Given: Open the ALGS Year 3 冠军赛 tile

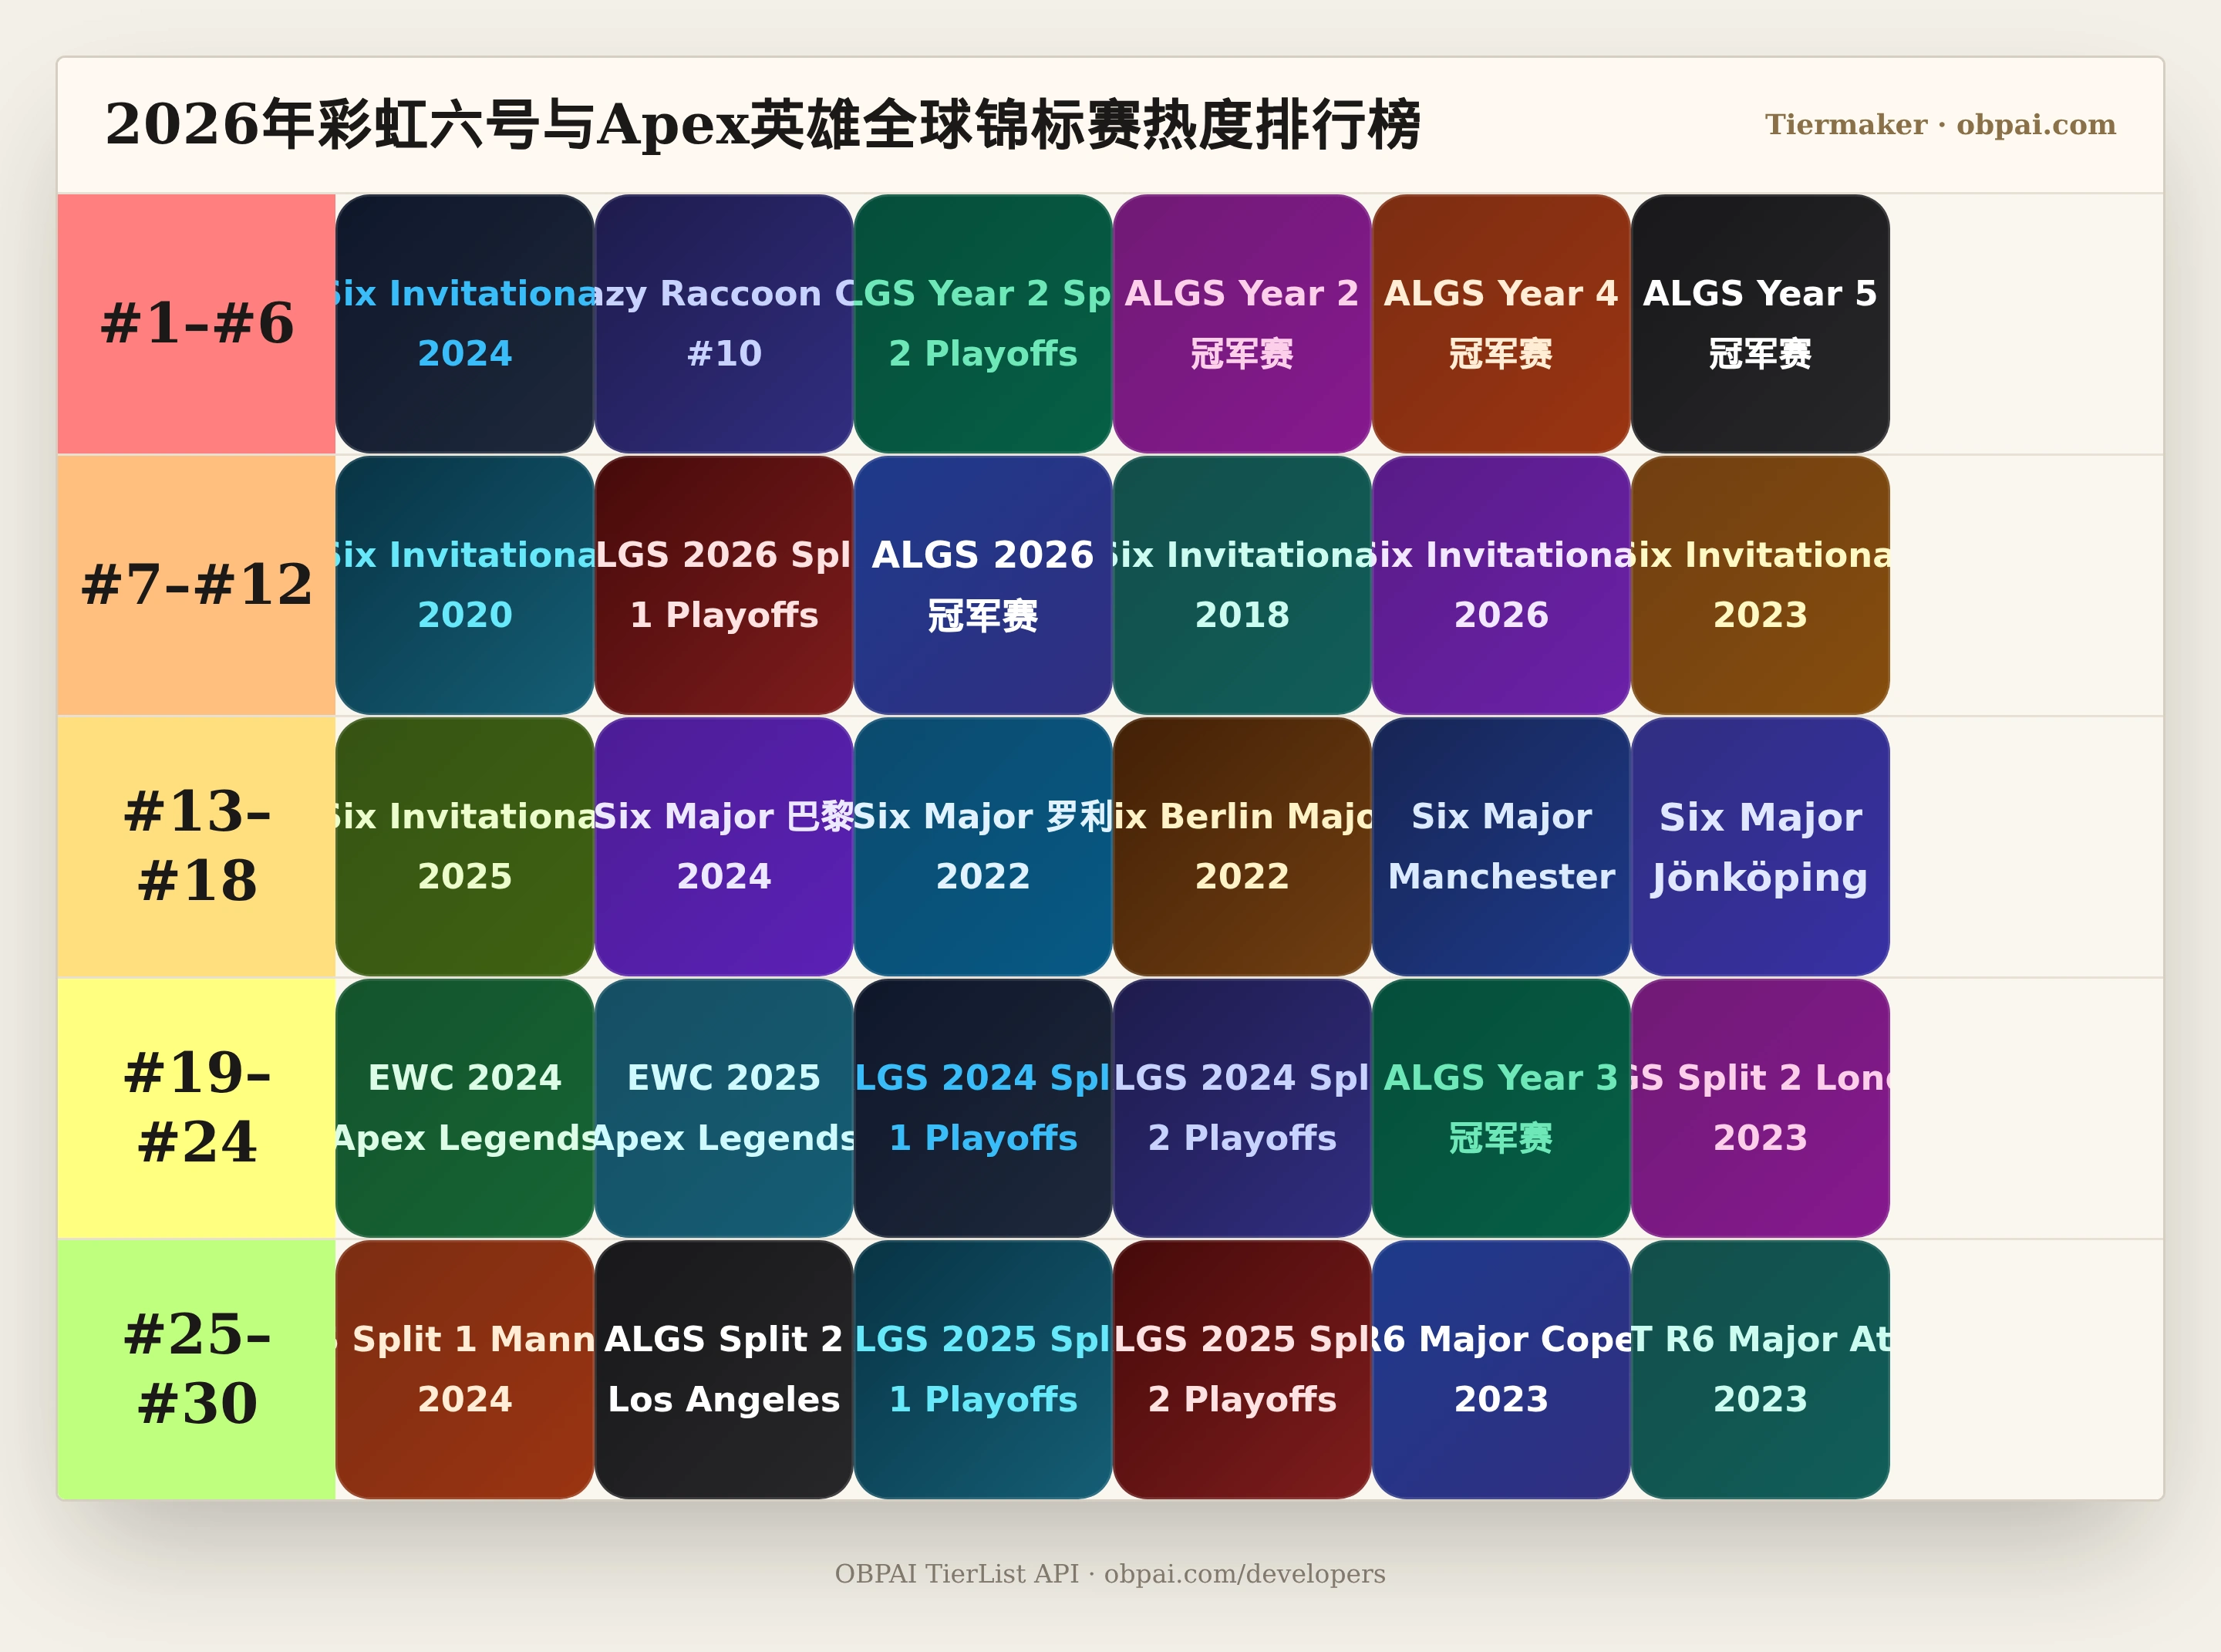Looking at the screenshot, I should (x=1501, y=1108).
